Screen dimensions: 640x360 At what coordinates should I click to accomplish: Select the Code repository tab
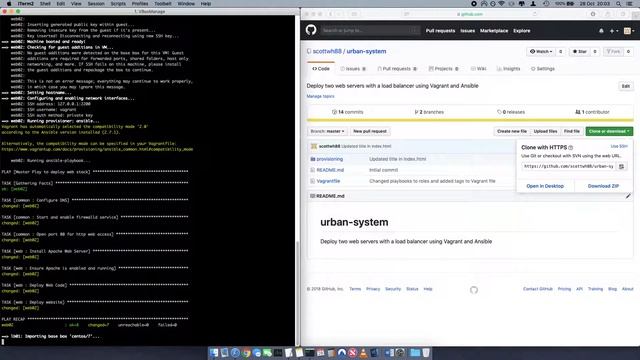(x=321, y=69)
